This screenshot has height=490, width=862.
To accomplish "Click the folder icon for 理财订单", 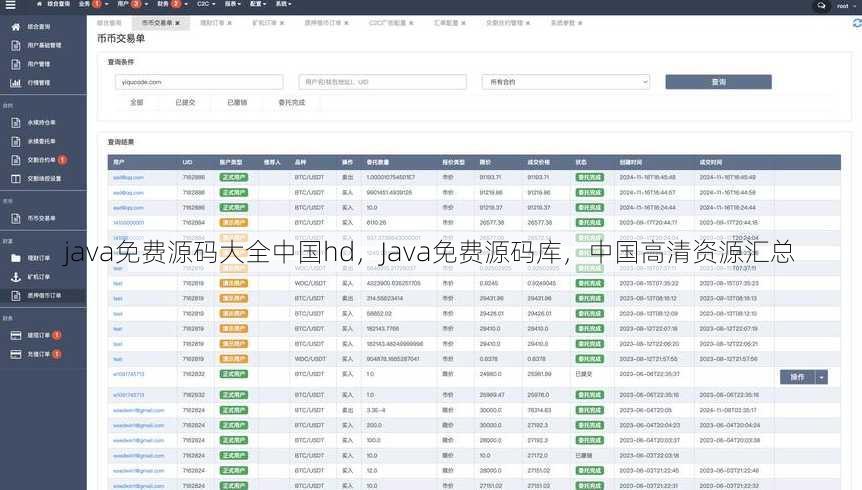I will point(16,258).
